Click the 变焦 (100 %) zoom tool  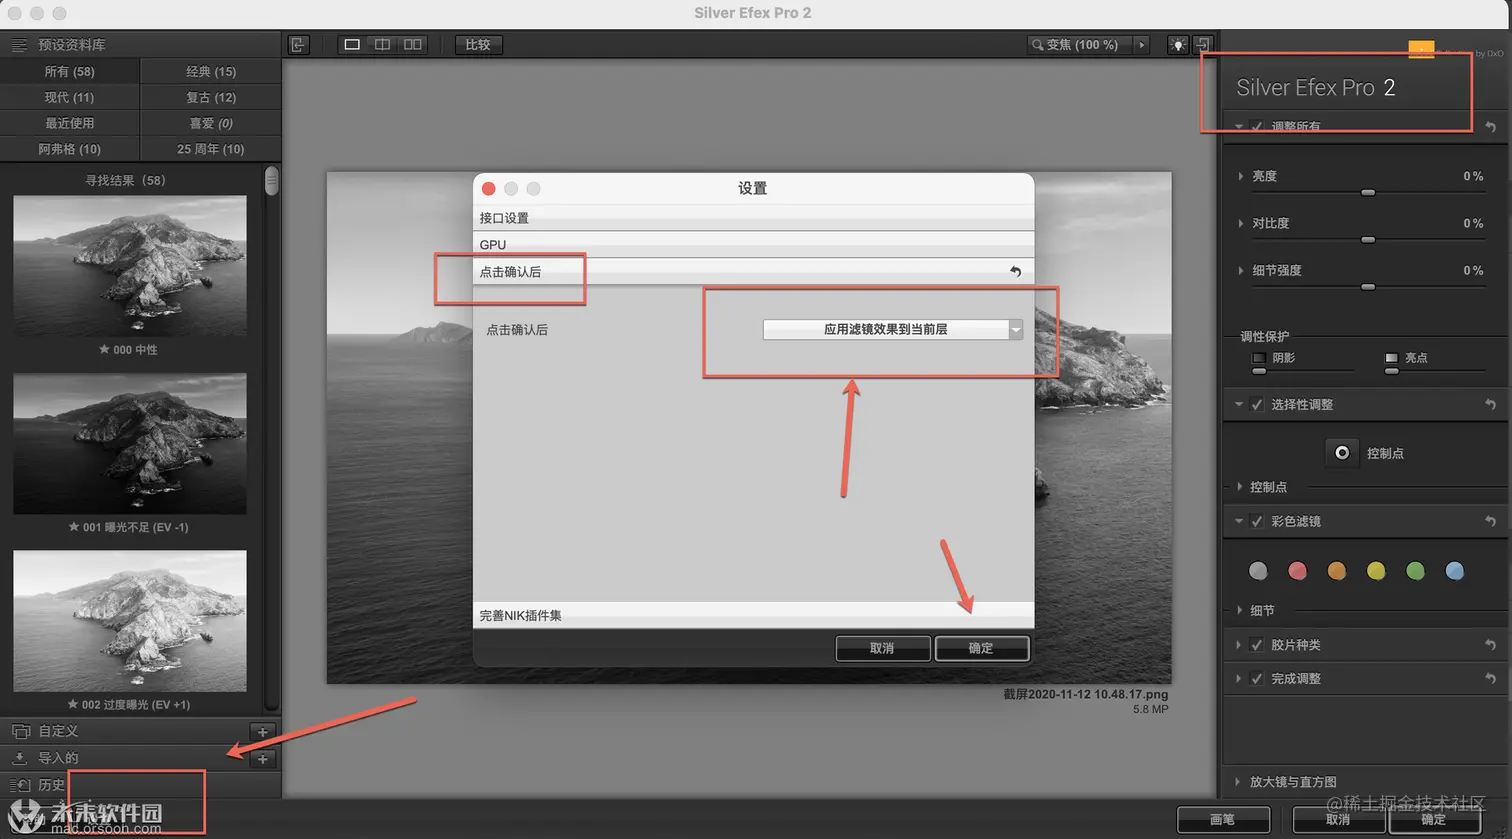(1080, 45)
